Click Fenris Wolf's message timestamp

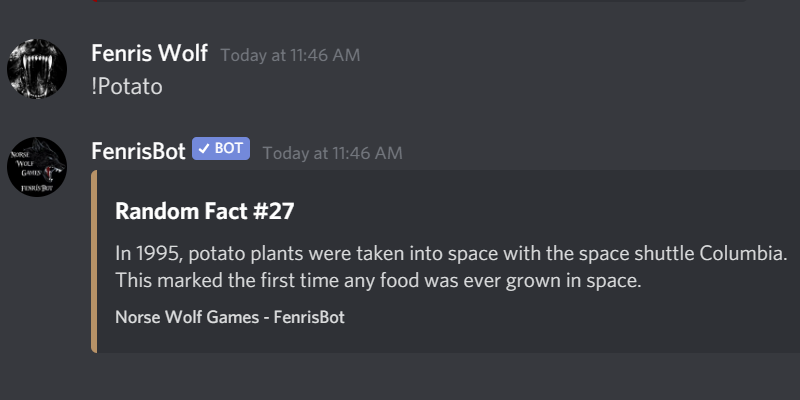(x=290, y=55)
